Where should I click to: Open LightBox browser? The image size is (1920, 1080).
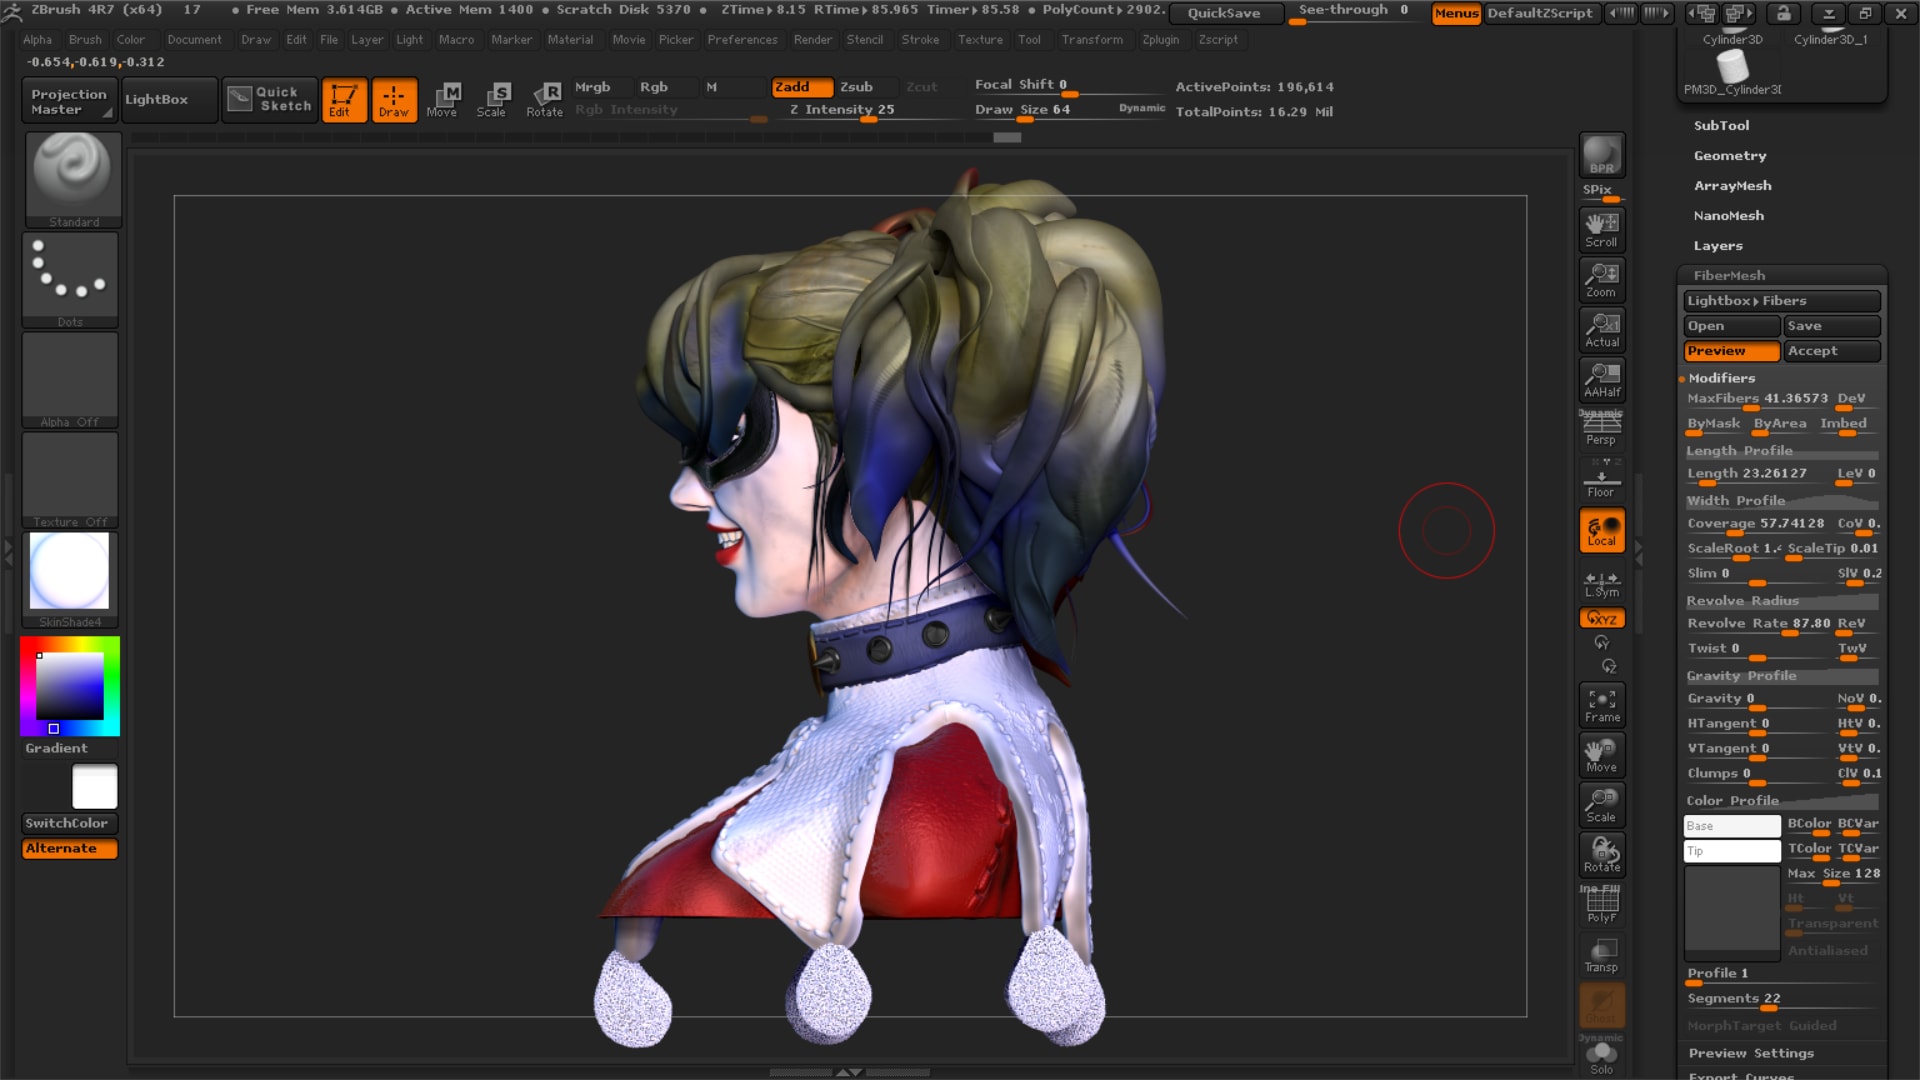coord(168,100)
